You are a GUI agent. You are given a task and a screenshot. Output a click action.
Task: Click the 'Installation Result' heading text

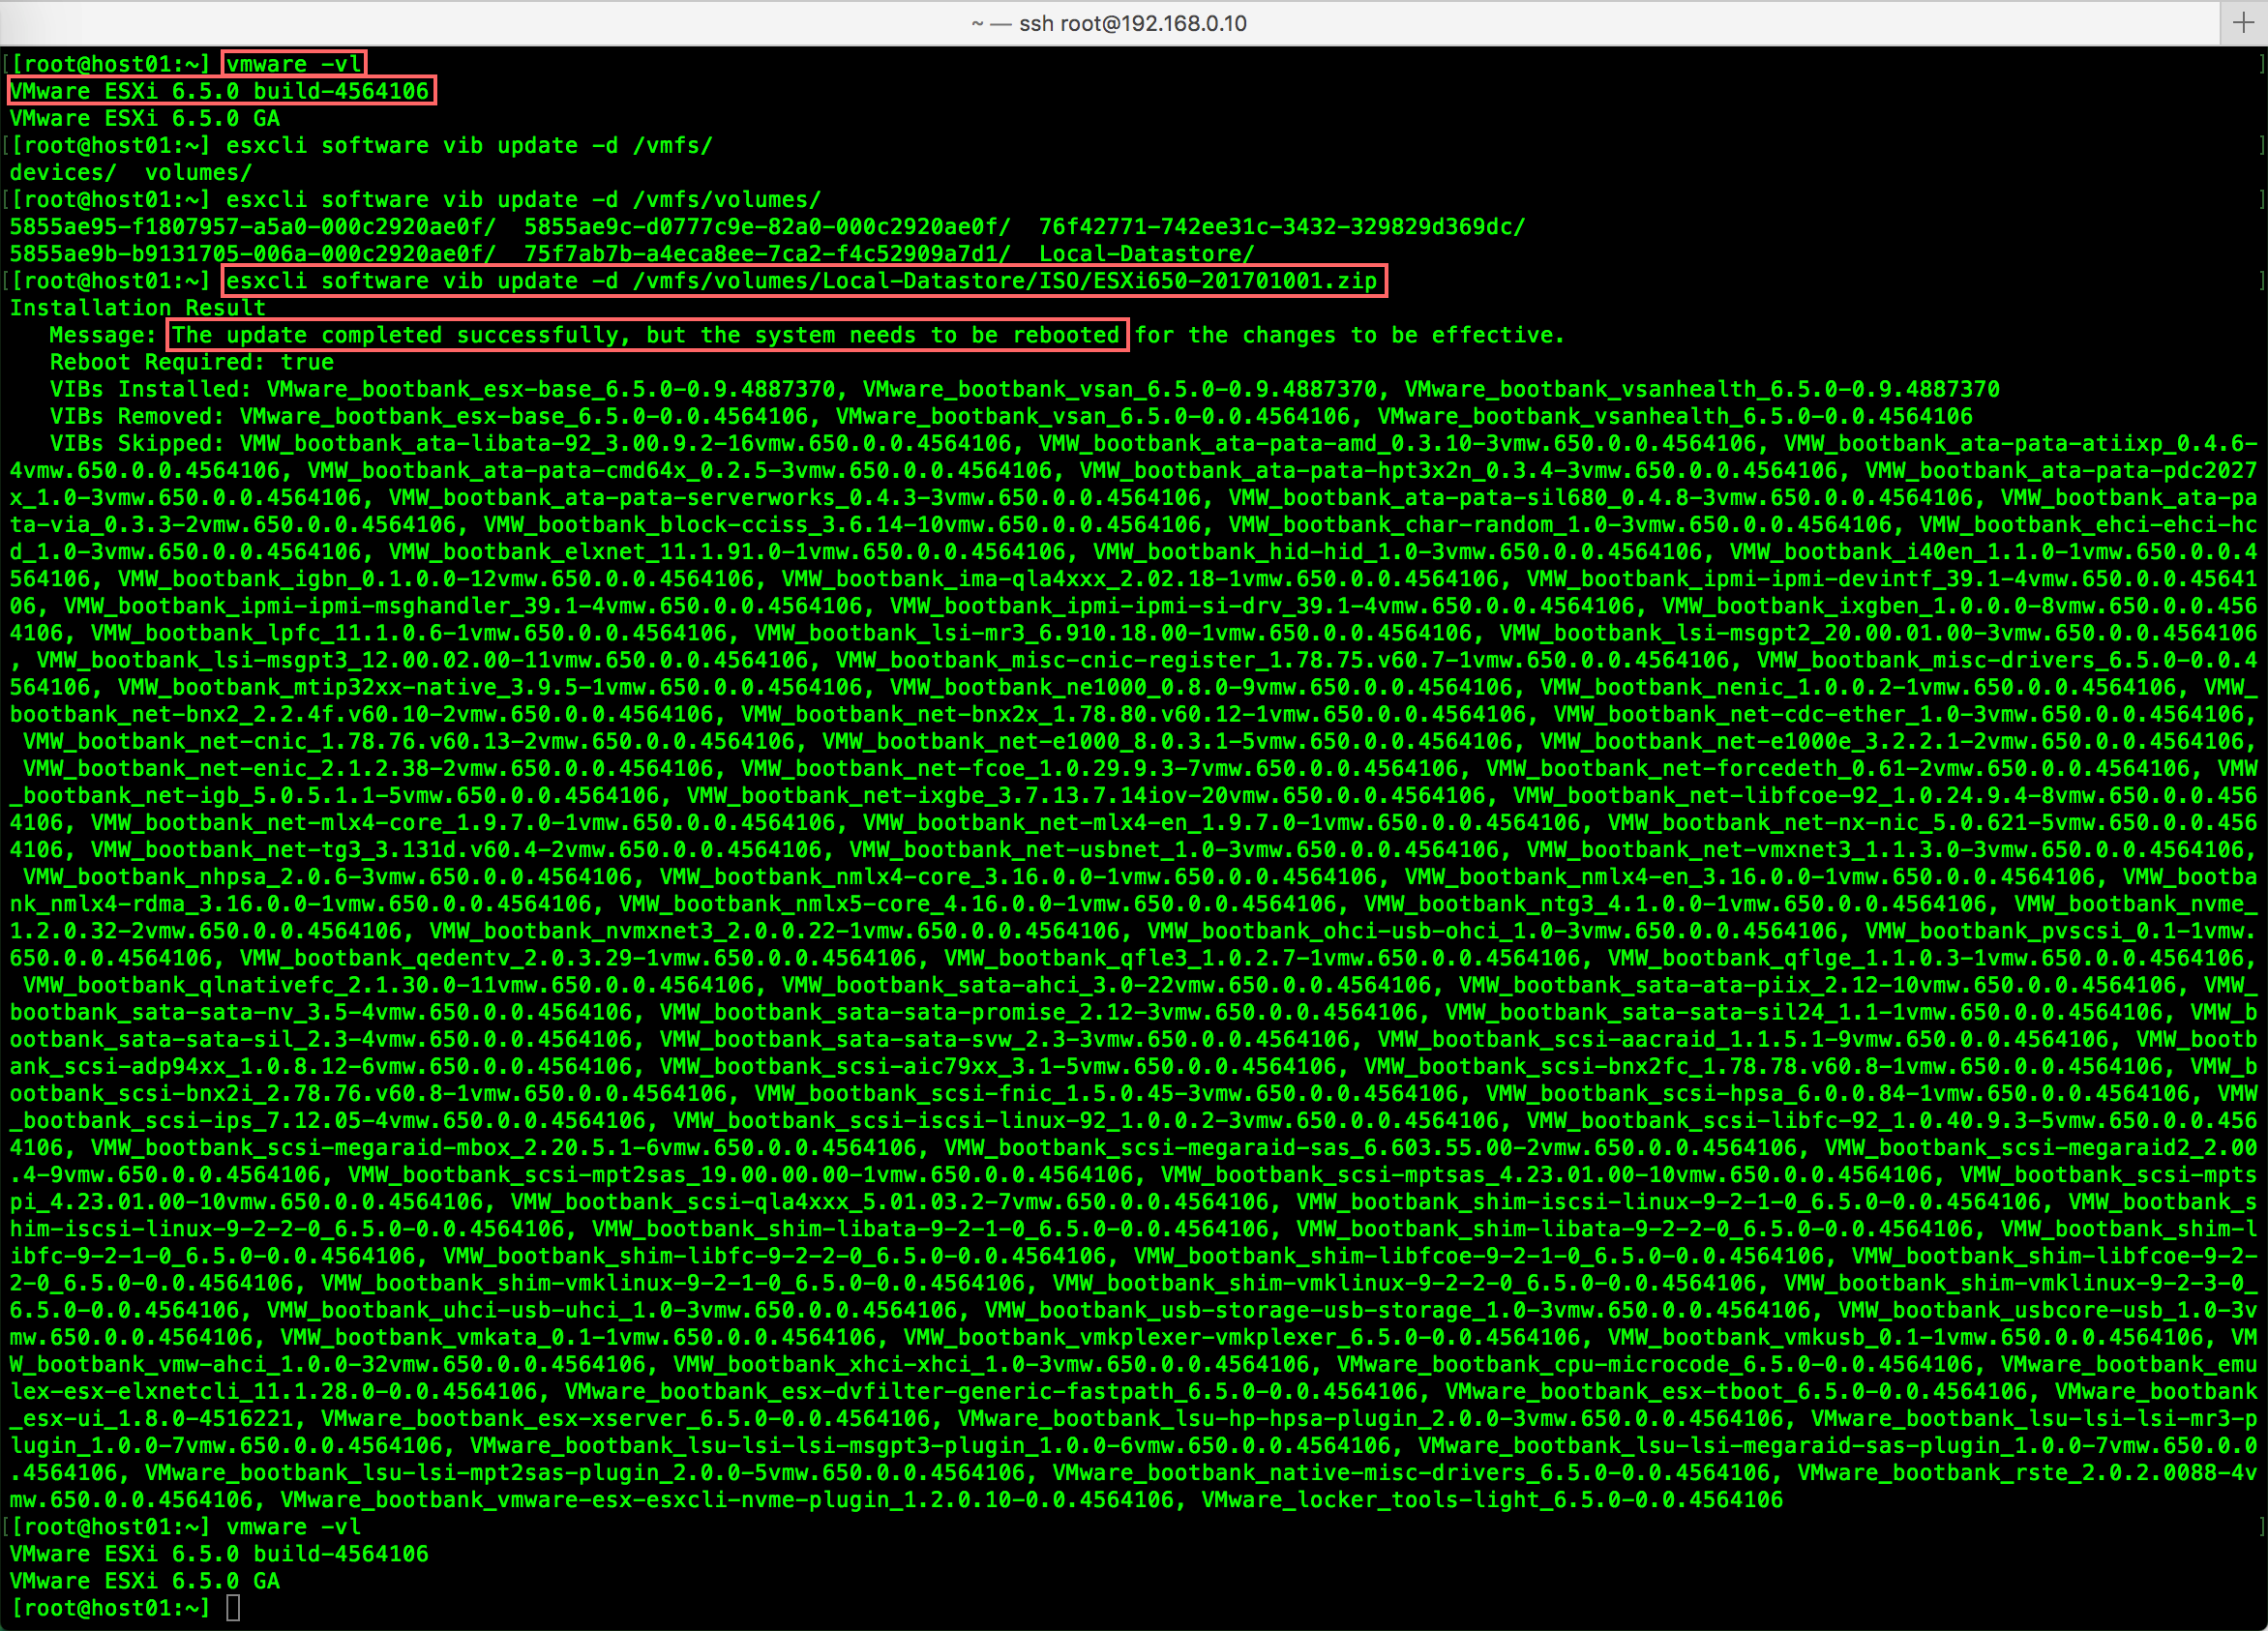pyautogui.click(x=137, y=308)
